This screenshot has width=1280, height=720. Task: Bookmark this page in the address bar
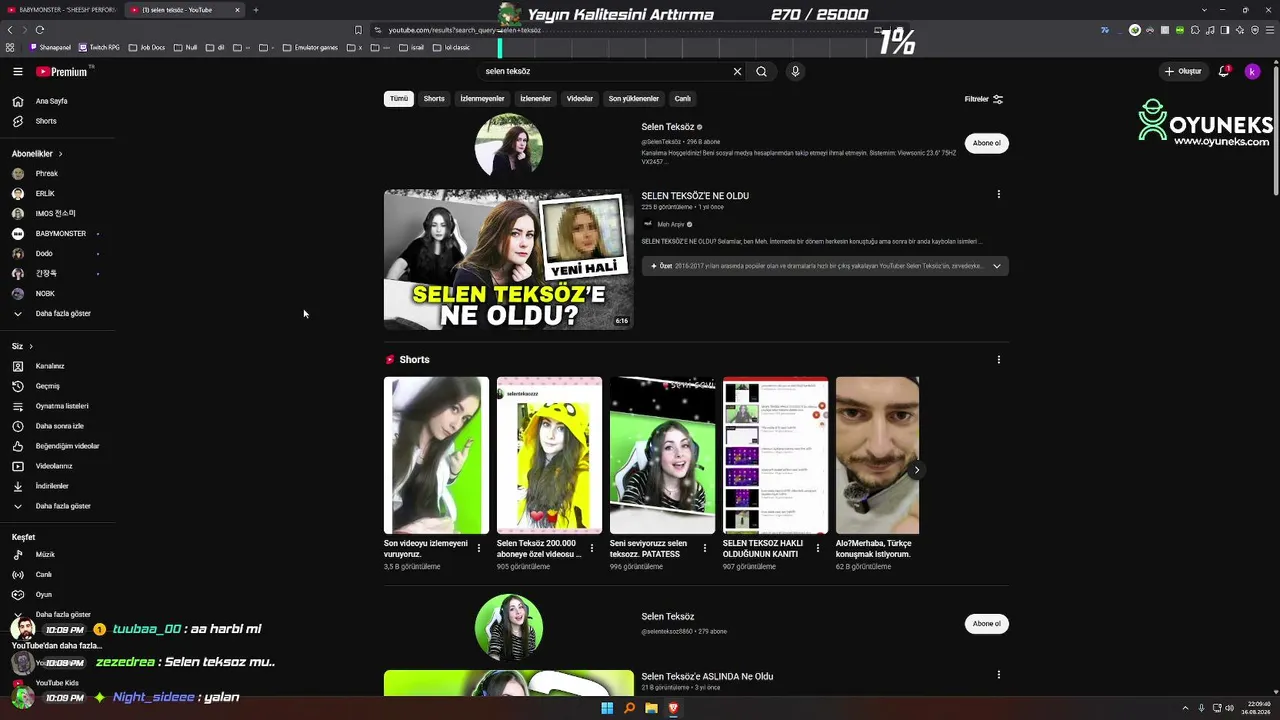pos(358,30)
